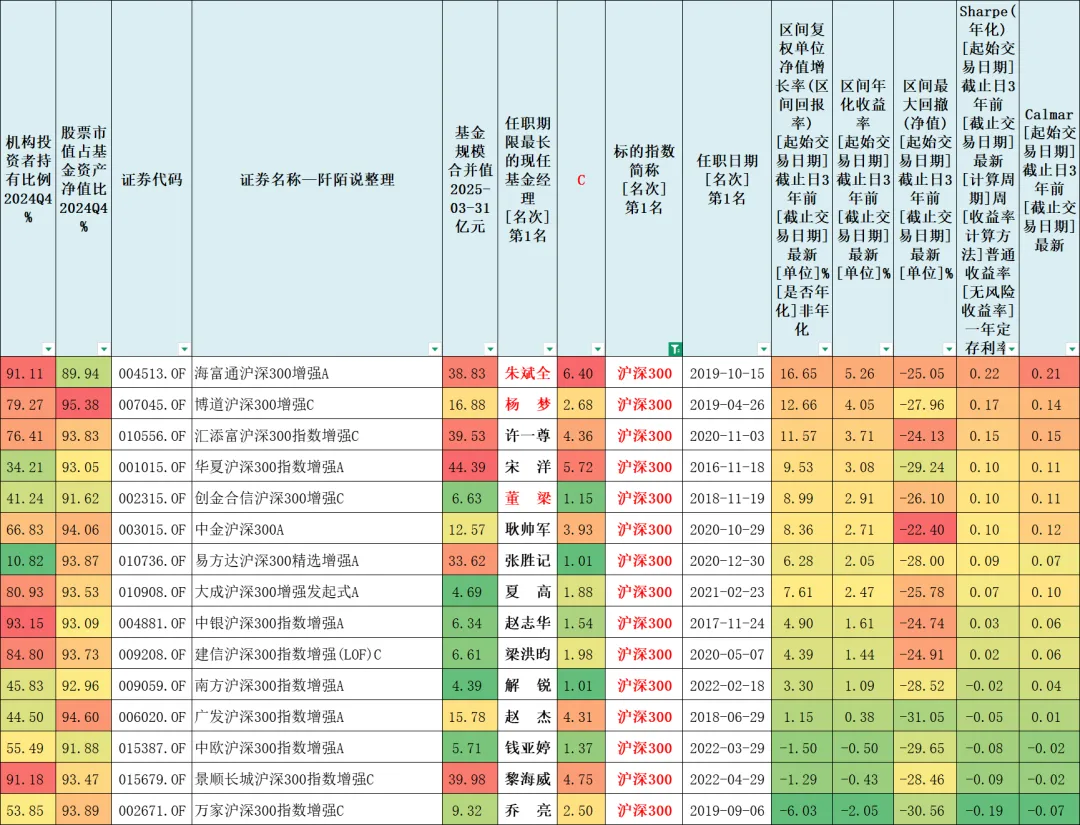Select date cell 2019-09-06
Image resolution: width=1080 pixels, height=825 pixels.
pos(727,811)
